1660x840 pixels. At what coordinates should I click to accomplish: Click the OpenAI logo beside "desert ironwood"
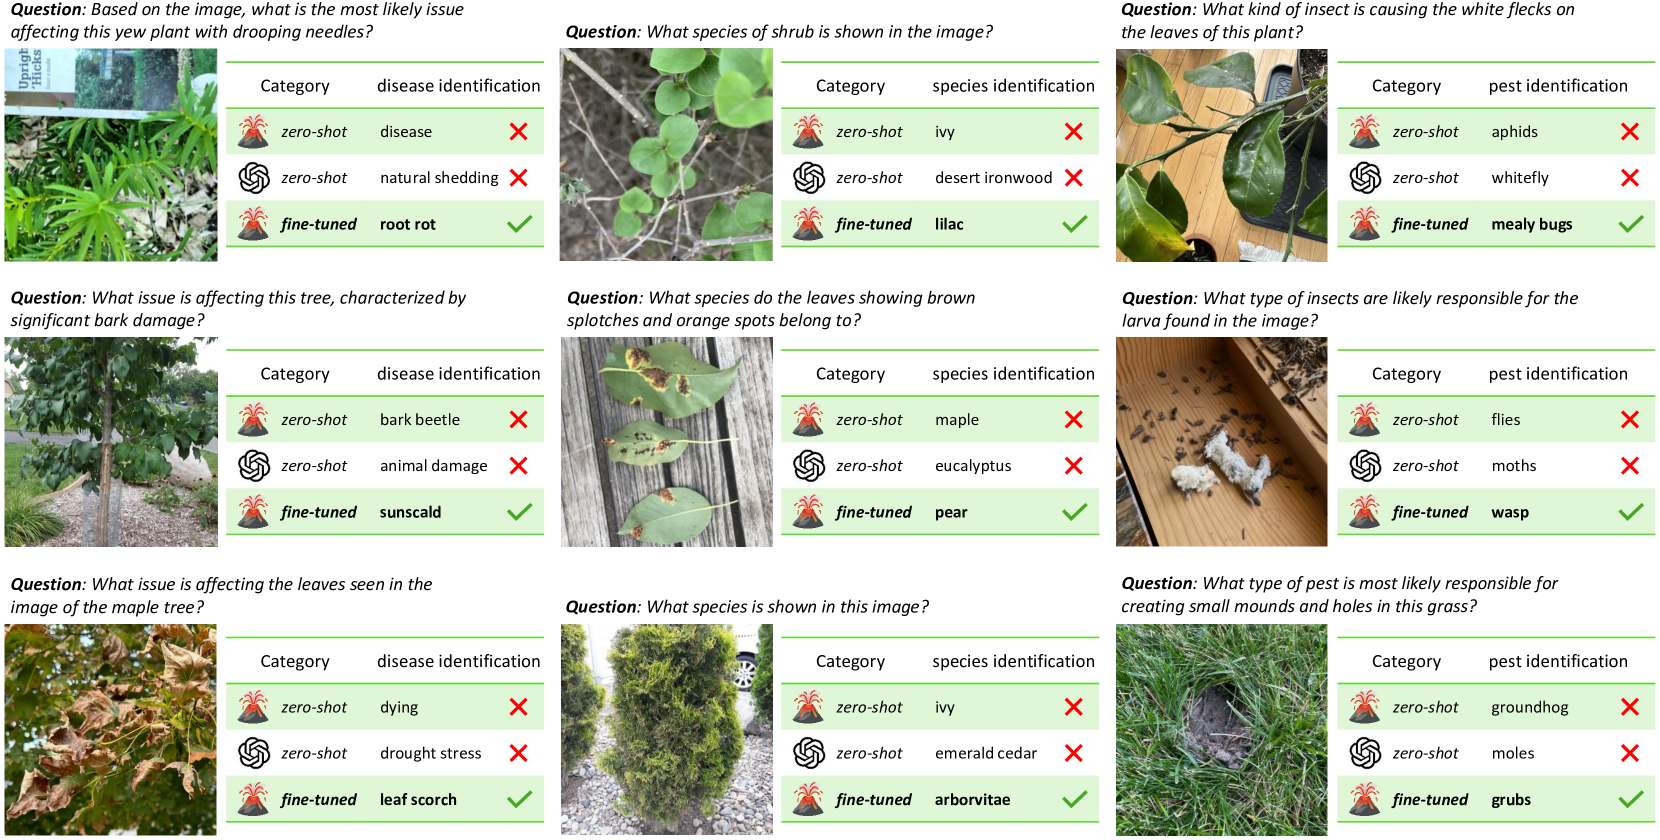809,178
